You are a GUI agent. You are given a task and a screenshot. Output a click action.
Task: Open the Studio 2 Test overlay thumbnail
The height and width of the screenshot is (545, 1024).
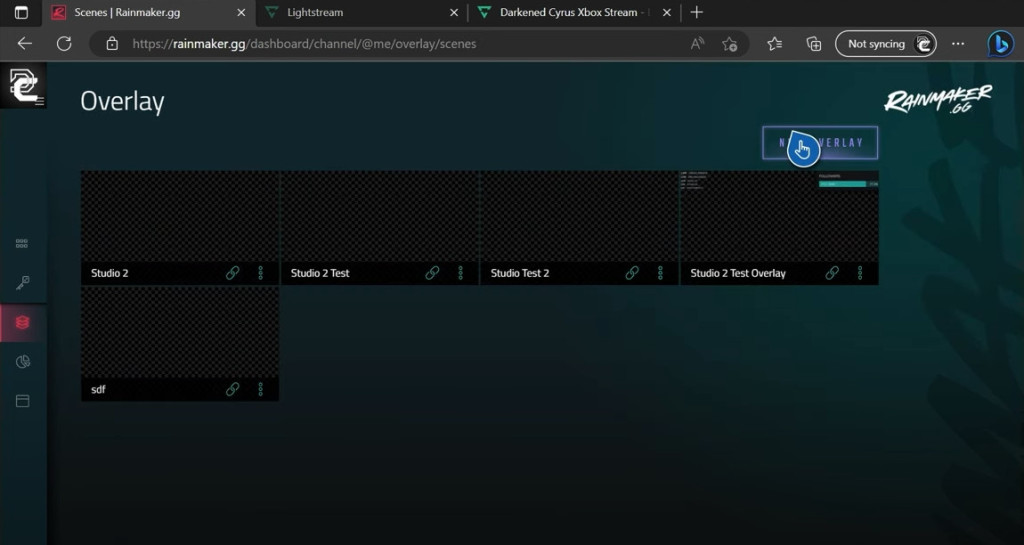[x=379, y=216]
